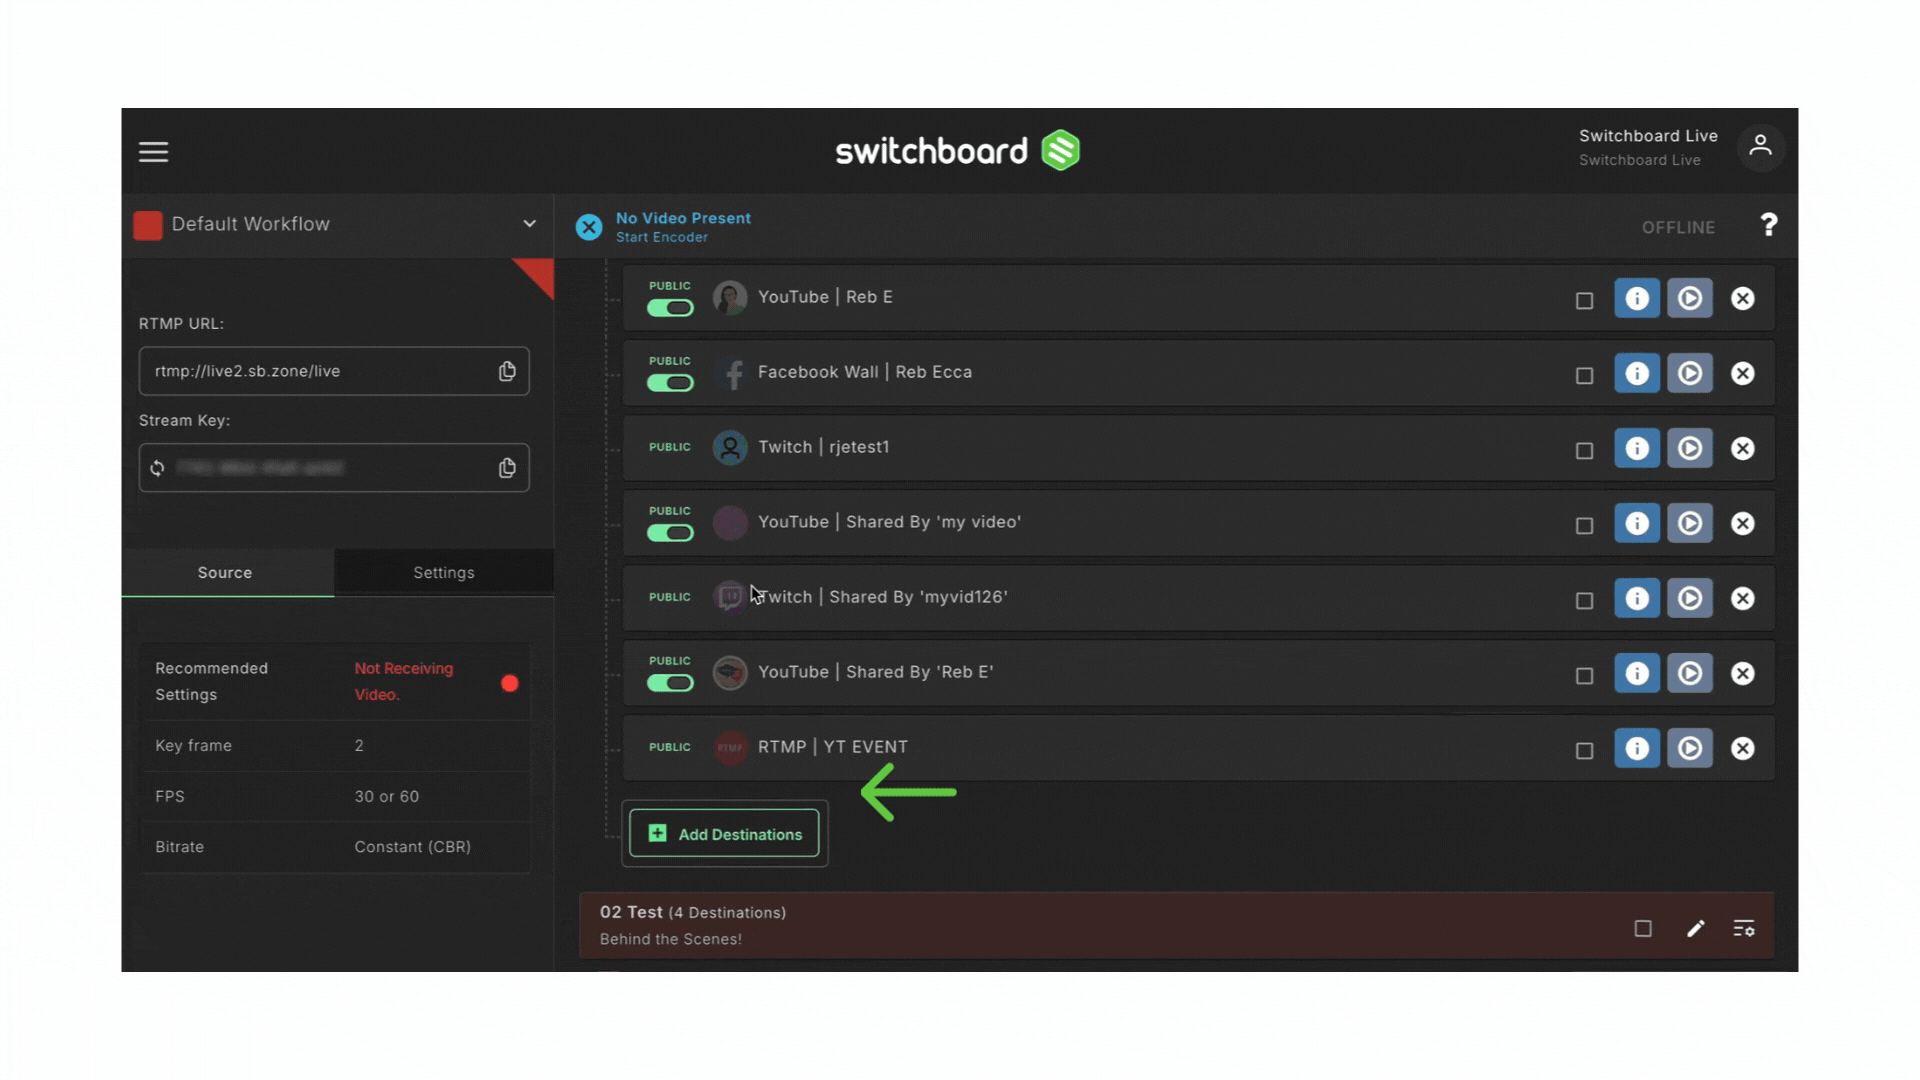1920x1080 pixels.
Task: Click the Default Workflow red color swatch
Action: pos(148,225)
